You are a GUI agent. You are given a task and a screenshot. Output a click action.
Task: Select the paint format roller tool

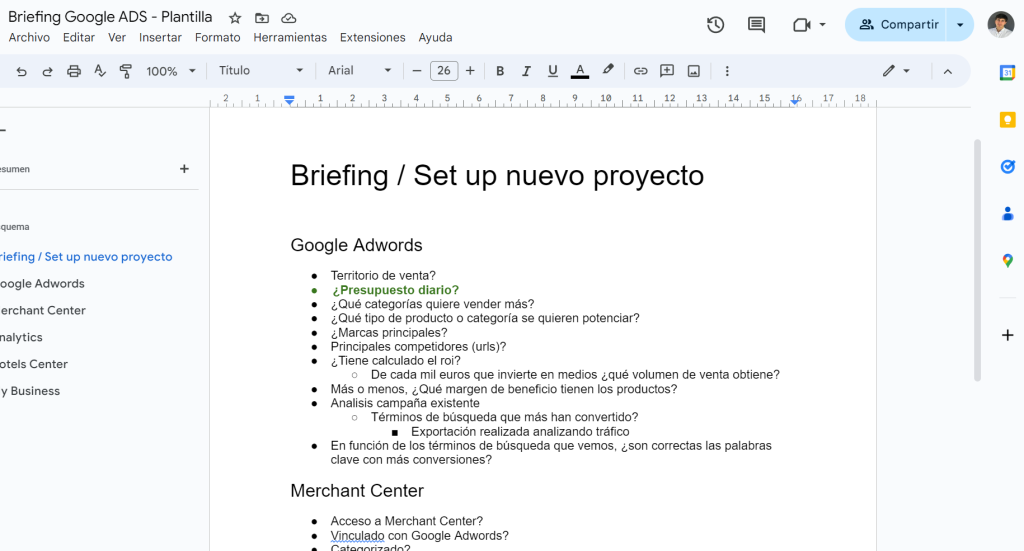point(126,71)
